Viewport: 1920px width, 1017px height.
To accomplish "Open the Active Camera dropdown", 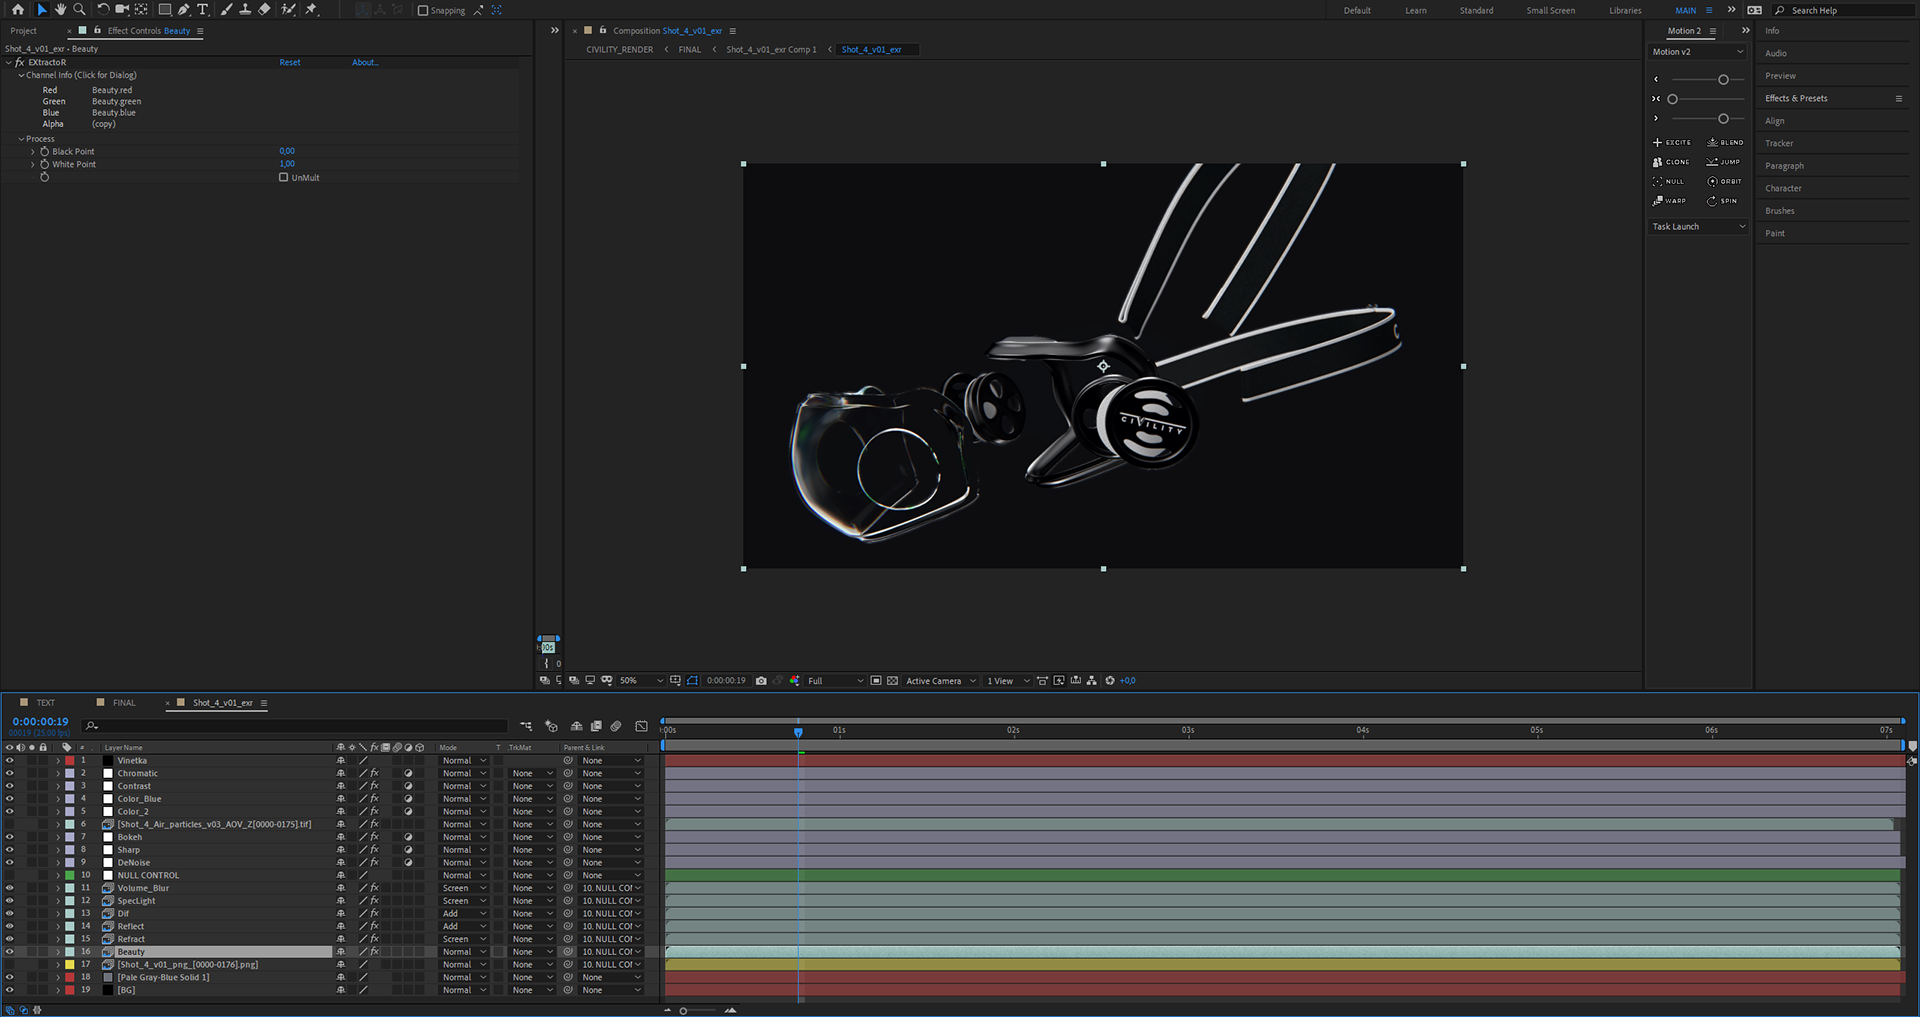I will coord(940,681).
